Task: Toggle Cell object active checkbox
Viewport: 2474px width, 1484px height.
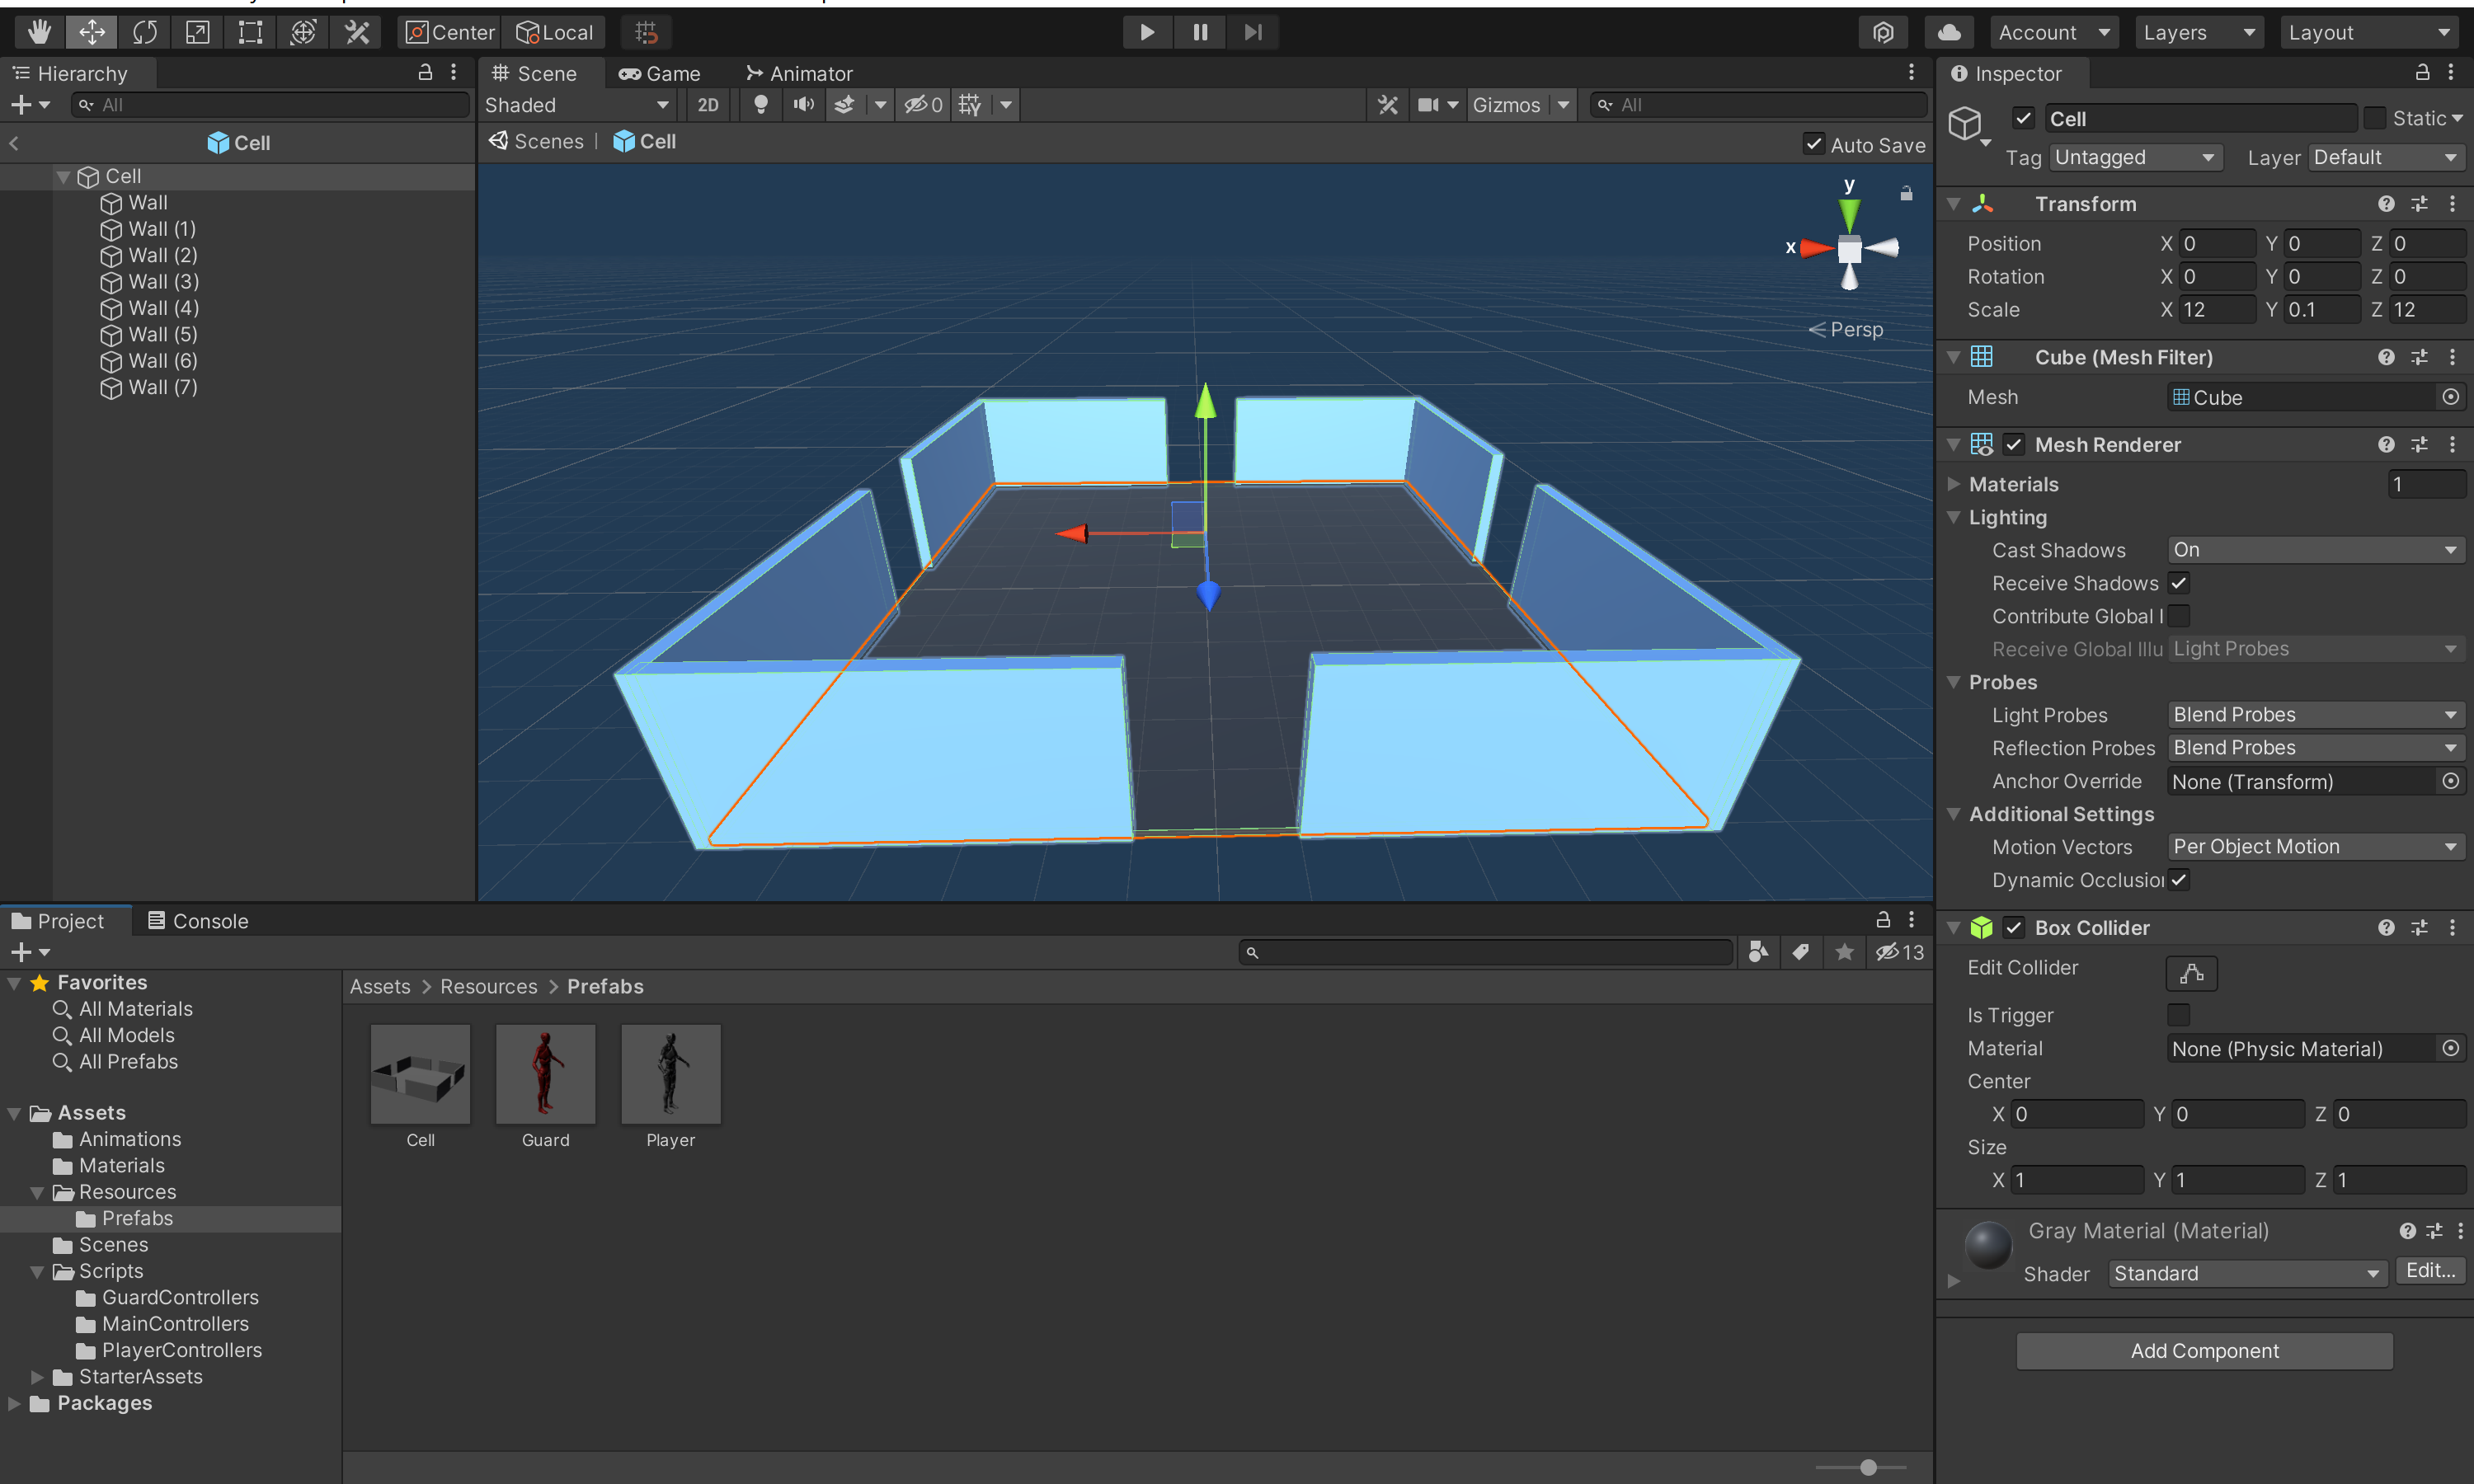Action: pyautogui.click(x=2023, y=119)
